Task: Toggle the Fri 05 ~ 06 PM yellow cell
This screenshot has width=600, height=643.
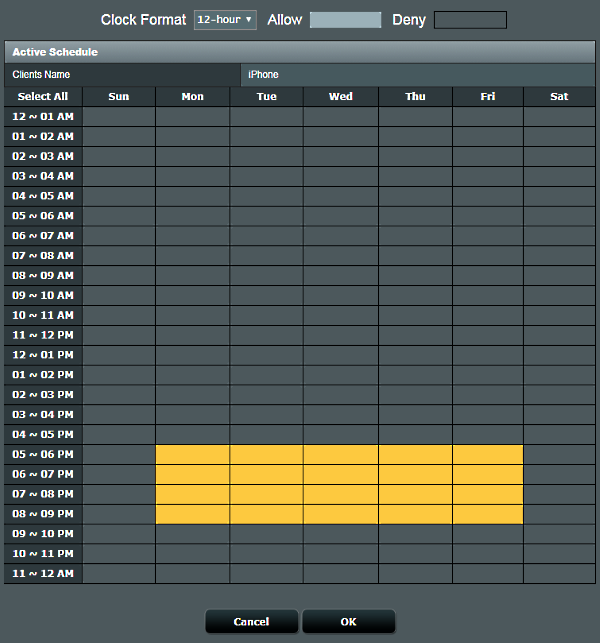Action: [x=488, y=454]
